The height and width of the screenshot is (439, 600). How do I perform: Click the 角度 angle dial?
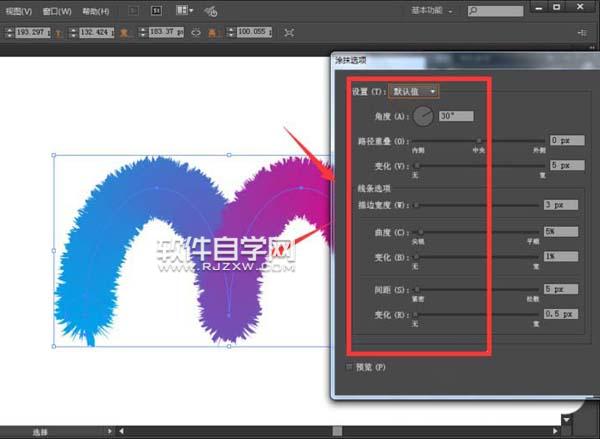point(423,116)
